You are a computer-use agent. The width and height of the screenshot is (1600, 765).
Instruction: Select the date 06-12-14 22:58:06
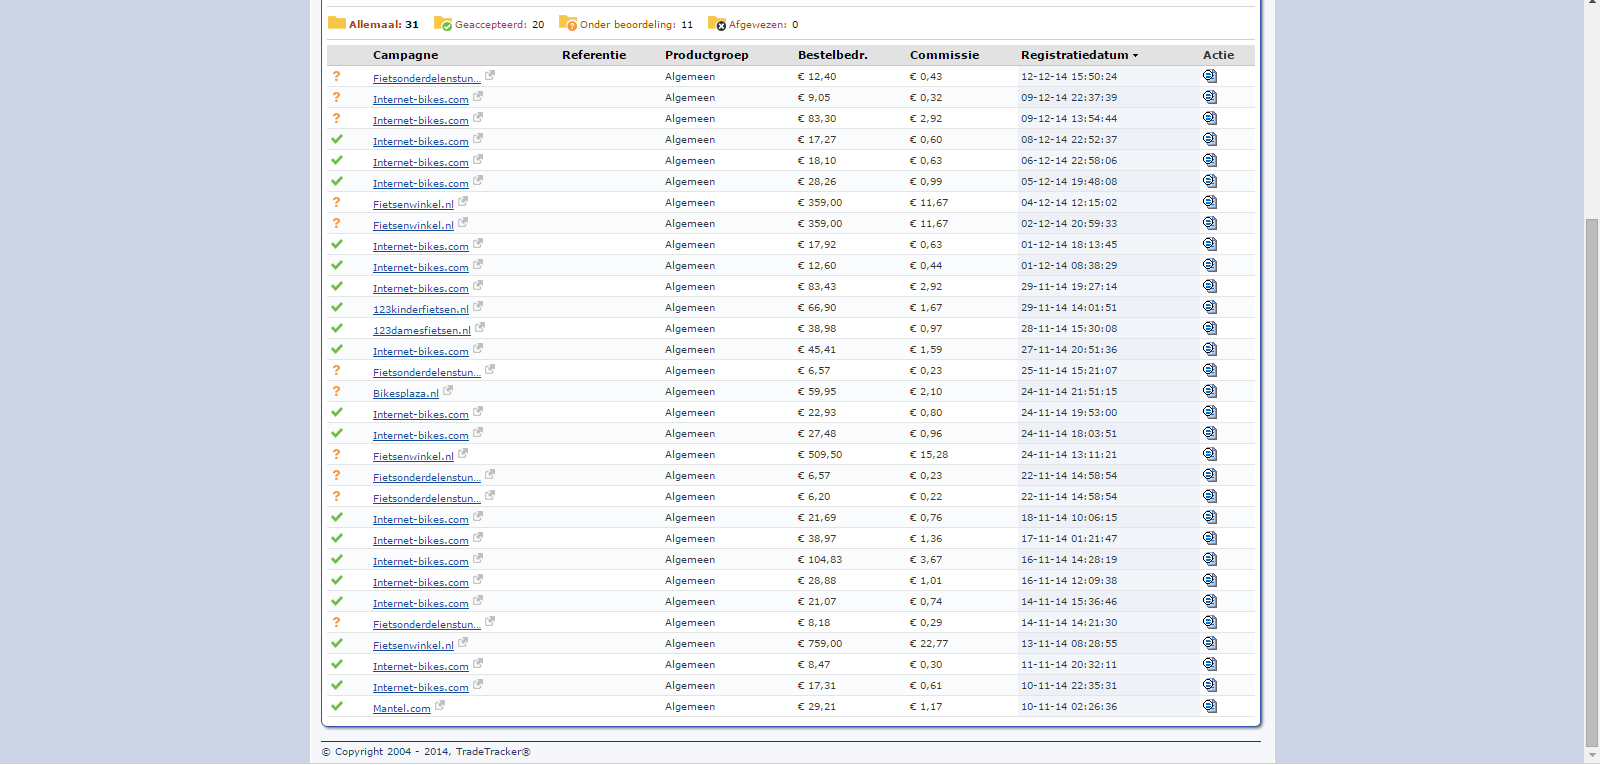point(1069,160)
